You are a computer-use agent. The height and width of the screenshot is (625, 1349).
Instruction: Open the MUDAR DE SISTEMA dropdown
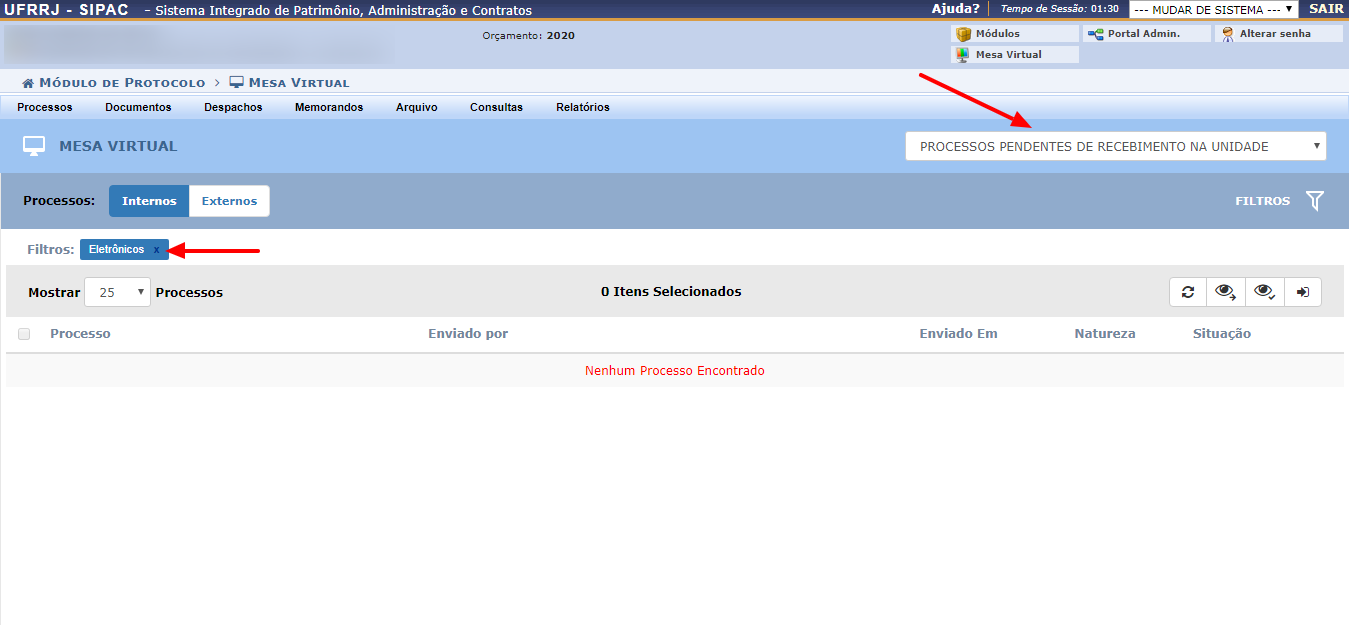[x=1213, y=9]
